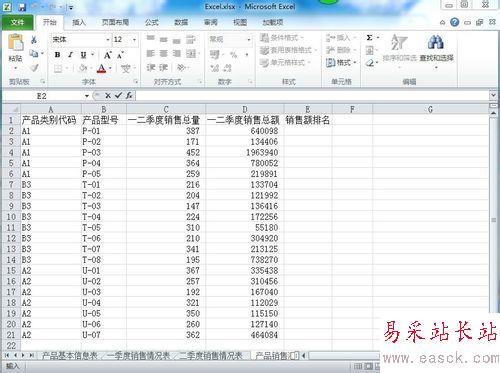
Task: Click the Cut scissors icon
Action: click(x=34, y=40)
